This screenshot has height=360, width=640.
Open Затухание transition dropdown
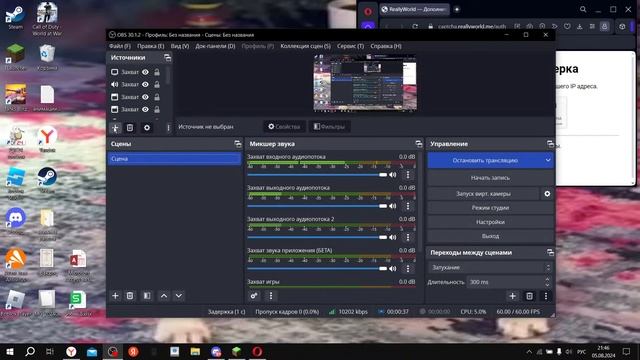pyautogui.click(x=490, y=267)
